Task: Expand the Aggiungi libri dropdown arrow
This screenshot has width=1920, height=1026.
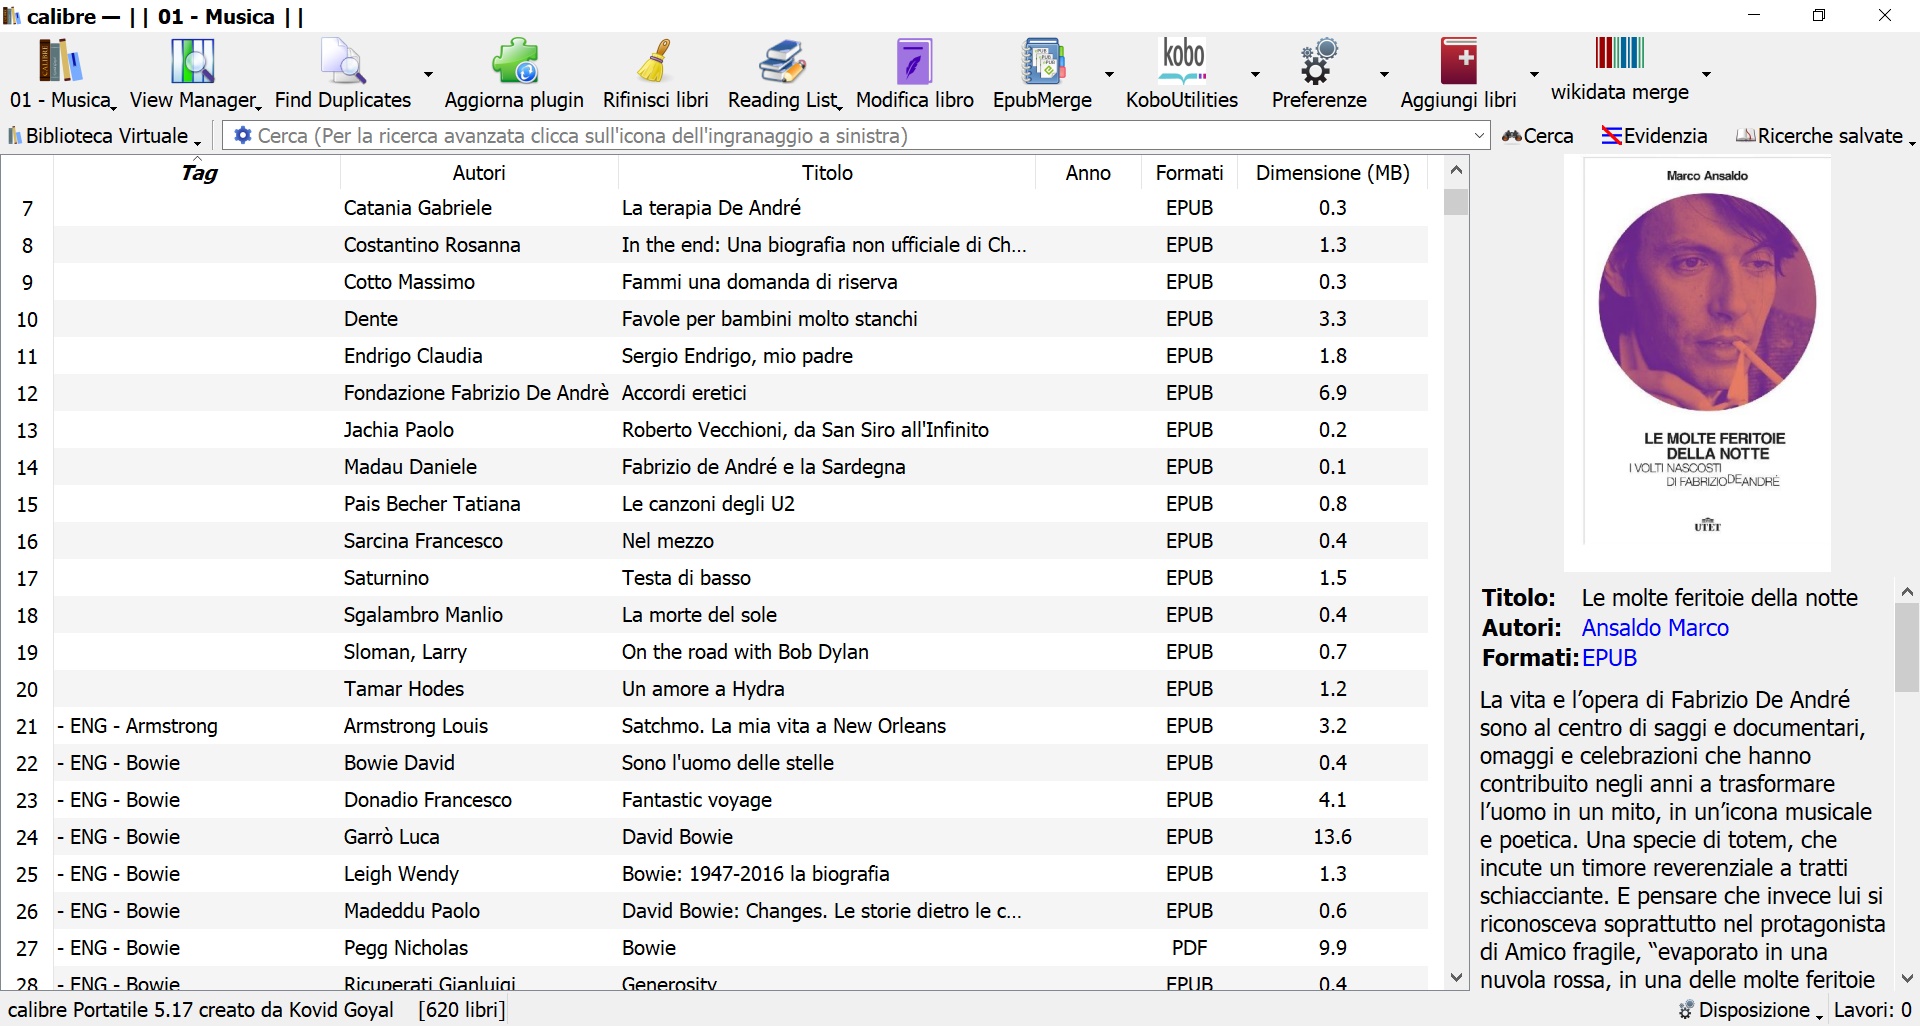Action: (1533, 74)
